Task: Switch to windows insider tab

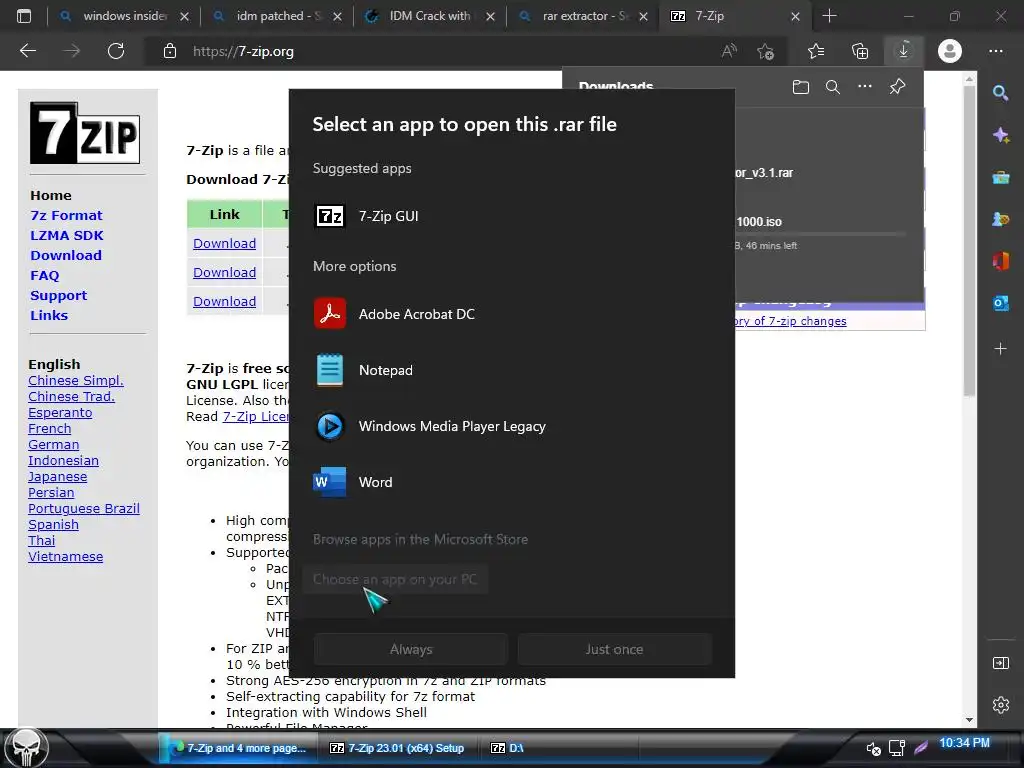Action: 124,16
